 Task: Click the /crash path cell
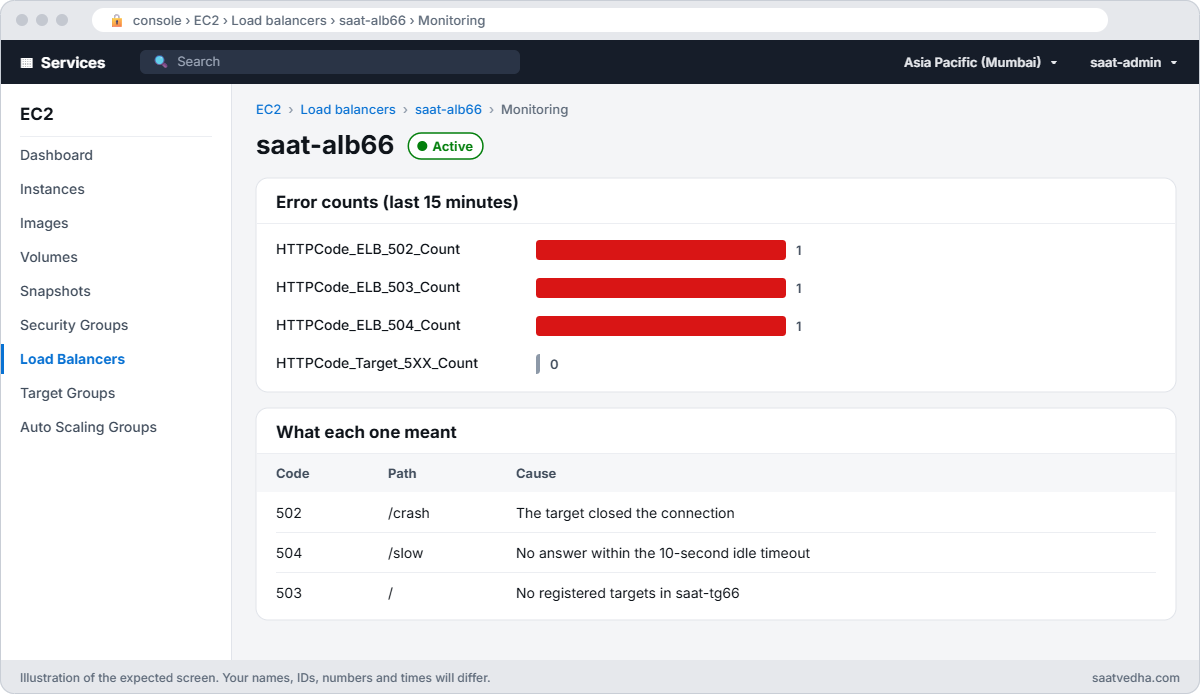409,513
